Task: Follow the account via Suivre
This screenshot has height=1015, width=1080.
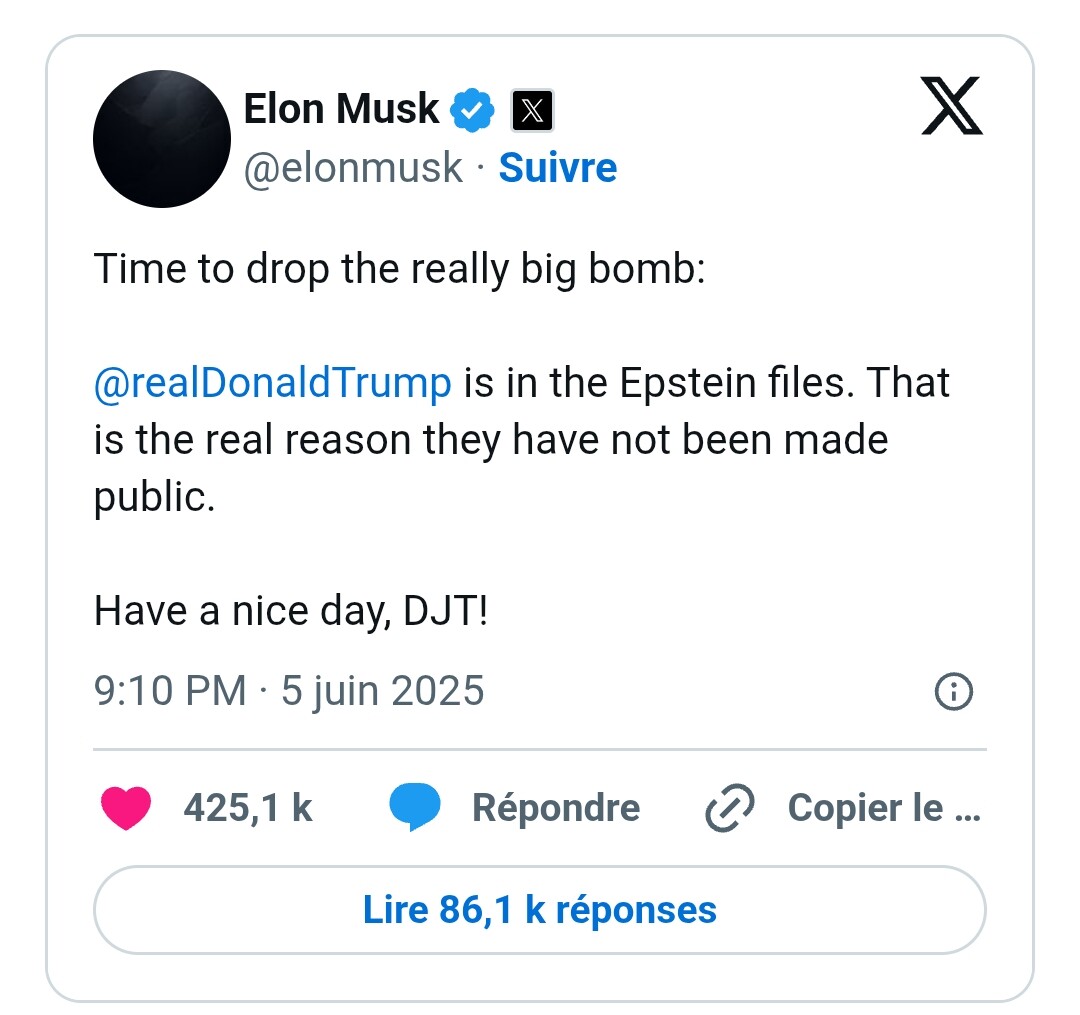Action: (558, 168)
